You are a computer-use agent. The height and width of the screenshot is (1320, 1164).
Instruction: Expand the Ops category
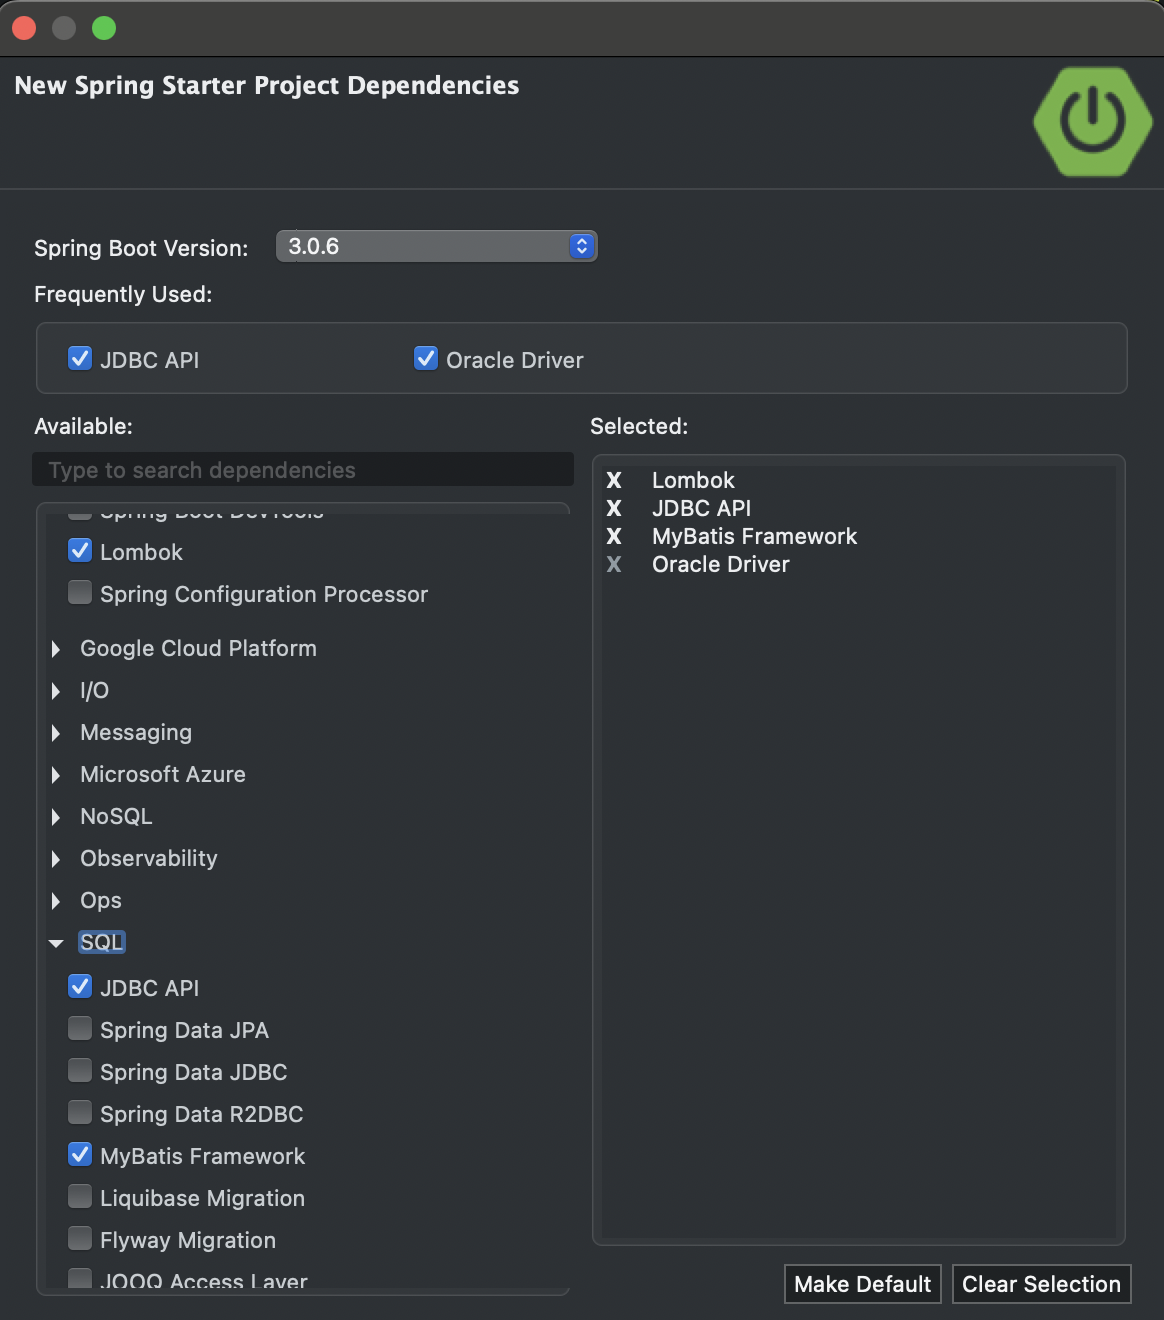pyautogui.click(x=56, y=901)
